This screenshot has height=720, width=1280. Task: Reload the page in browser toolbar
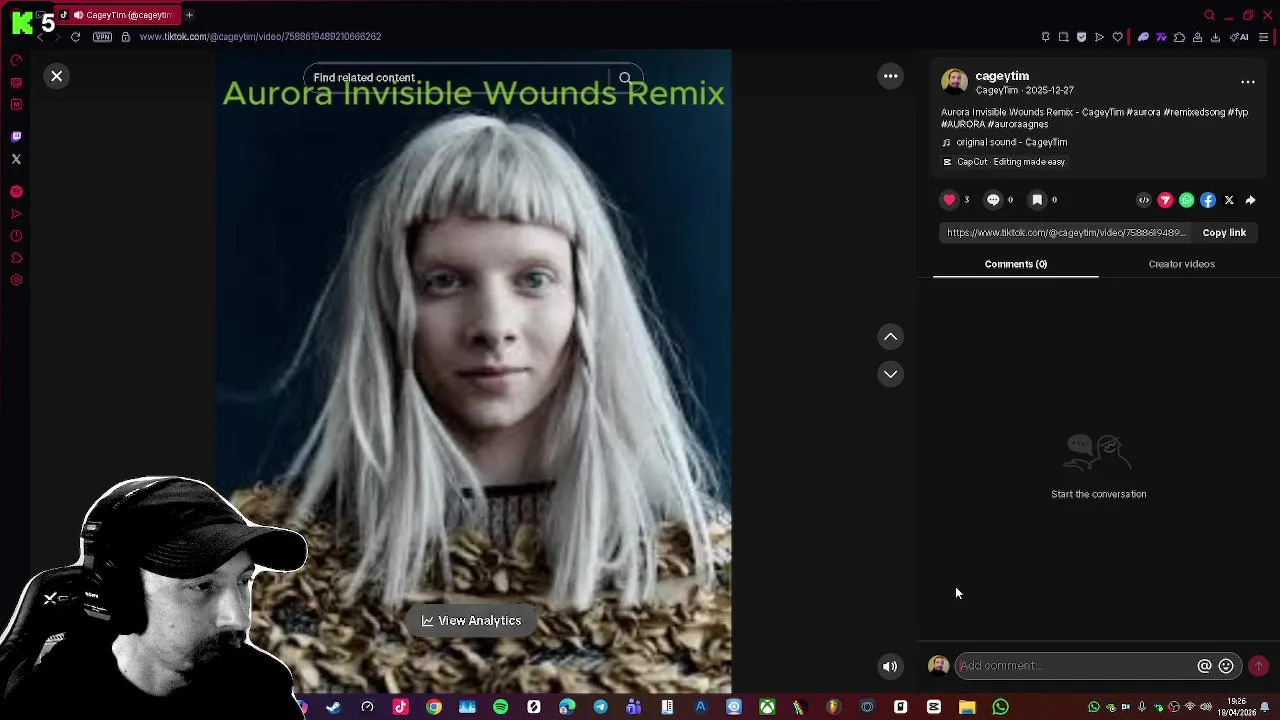[x=75, y=37]
